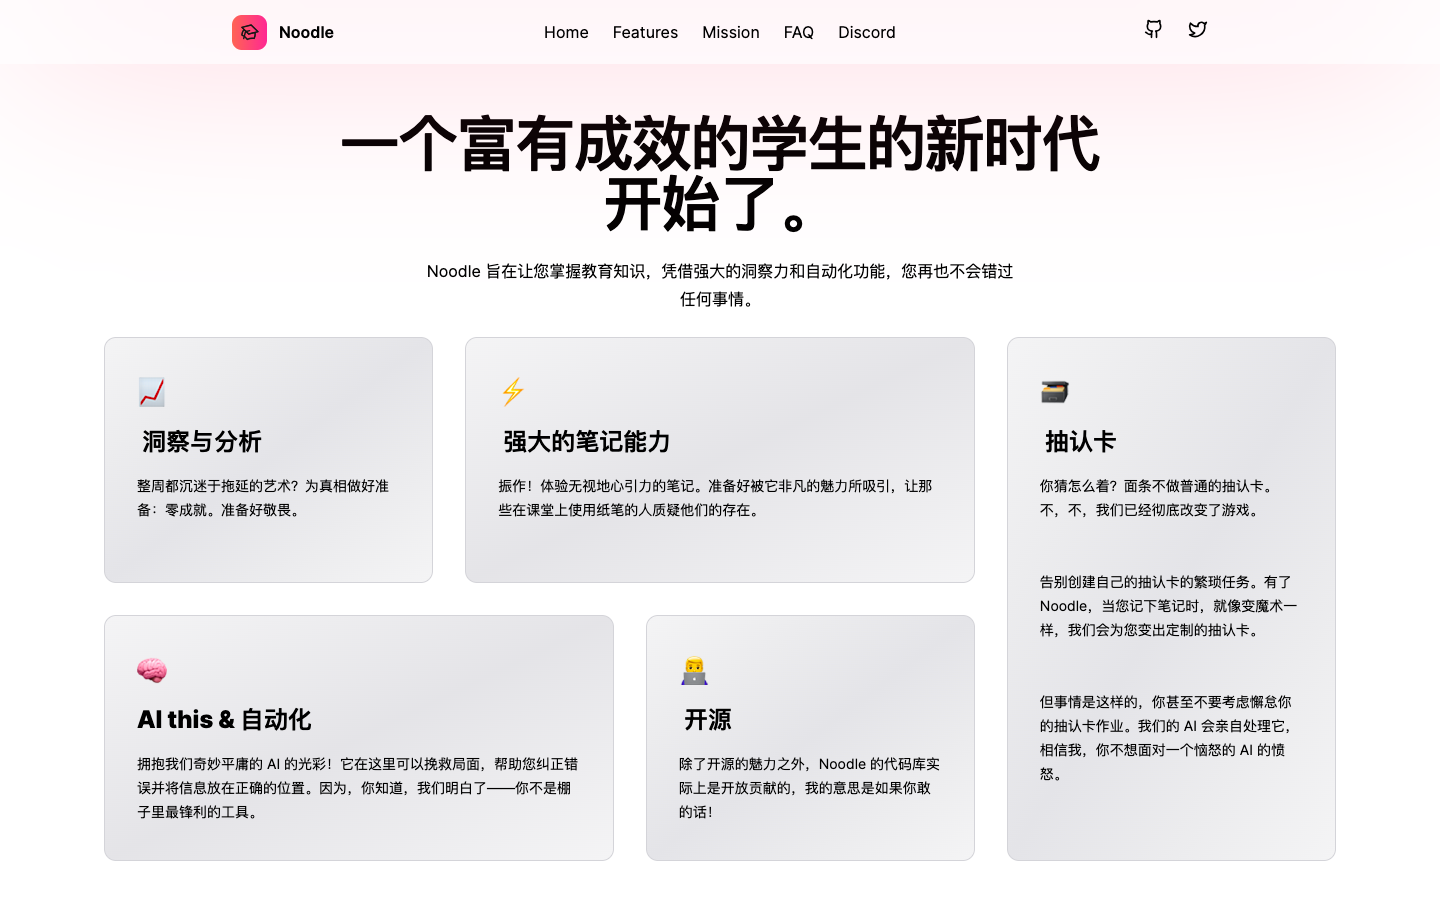Screen dimensions: 1440x900
Task: Click the subtitle starting with Noodle 旨在让您掌握教育知识
Action: pos(720,285)
